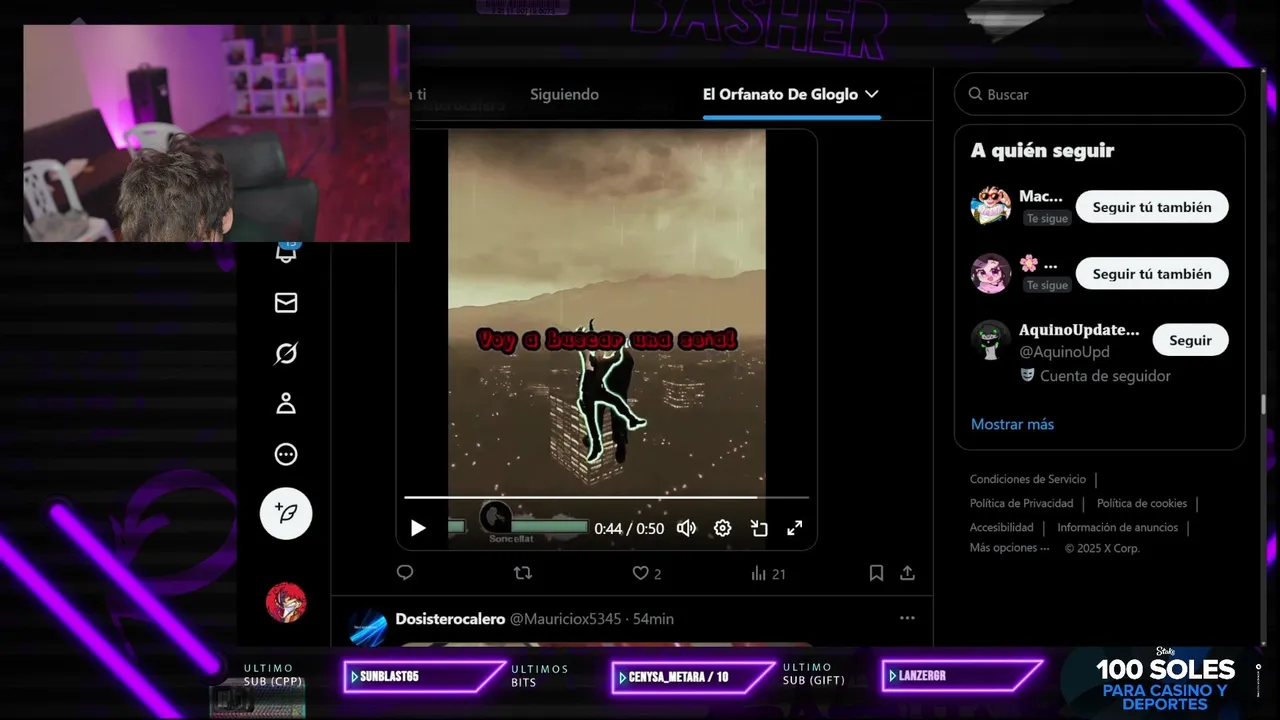Viewport: 1280px width, 720px height.
Task: Click the page scrollbar thumb
Action: [1264, 405]
